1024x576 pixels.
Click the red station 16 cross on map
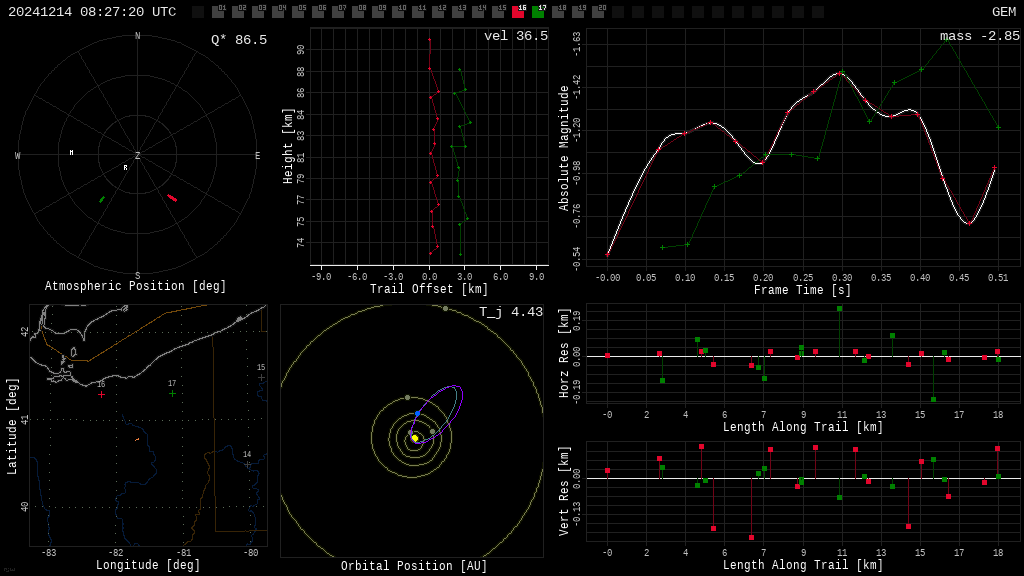tap(101, 395)
